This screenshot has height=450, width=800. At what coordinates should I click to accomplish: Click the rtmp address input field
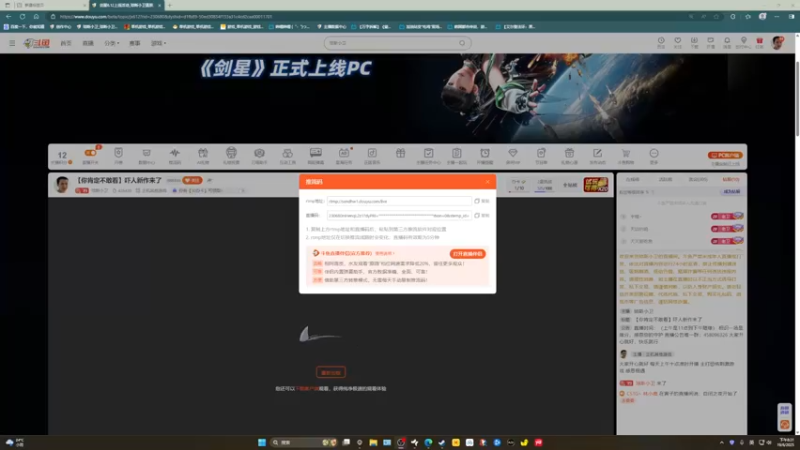pos(399,201)
